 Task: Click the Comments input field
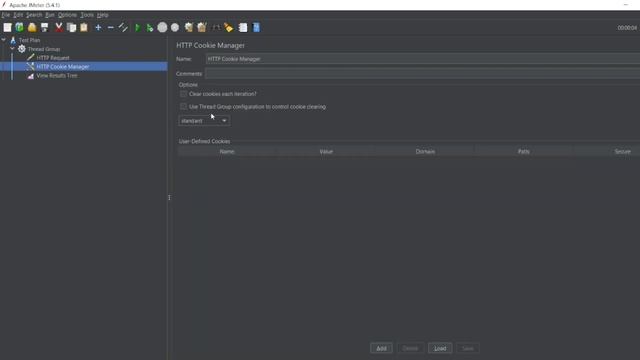pos(423,74)
